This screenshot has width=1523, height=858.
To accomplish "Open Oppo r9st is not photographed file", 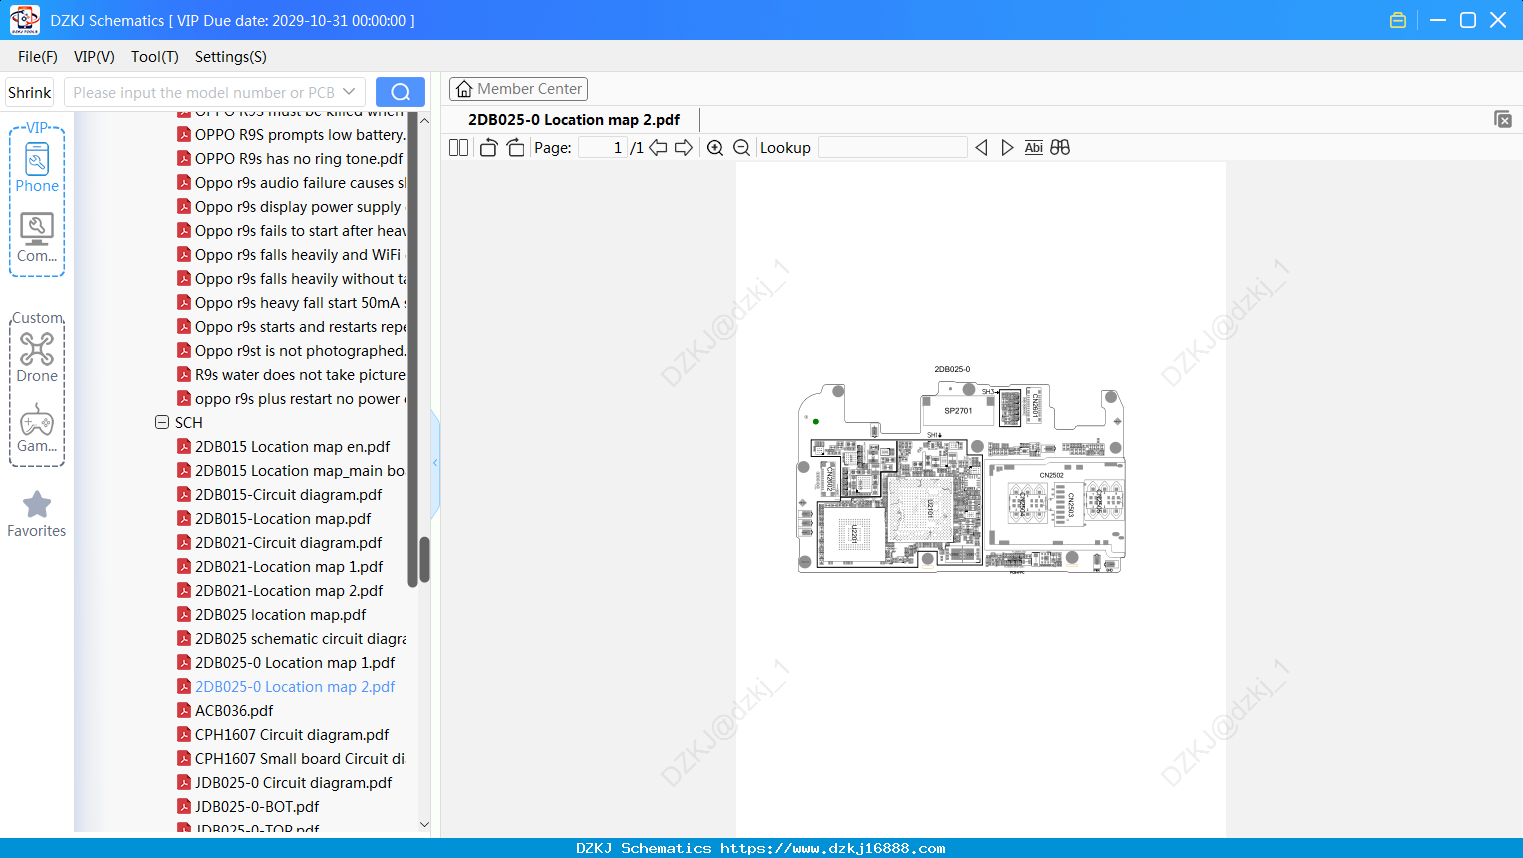I will click(300, 350).
